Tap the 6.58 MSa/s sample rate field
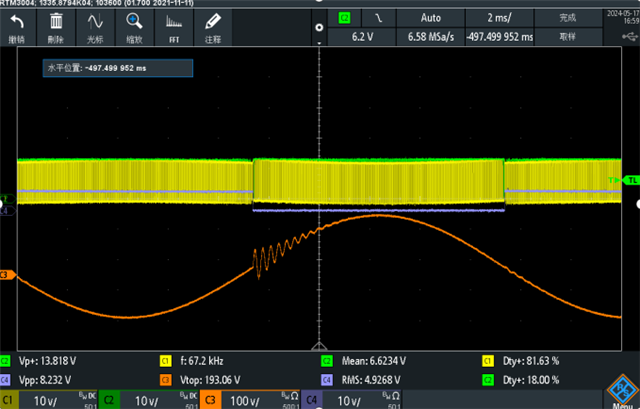This screenshot has width=640, height=409. pos(431,37)
